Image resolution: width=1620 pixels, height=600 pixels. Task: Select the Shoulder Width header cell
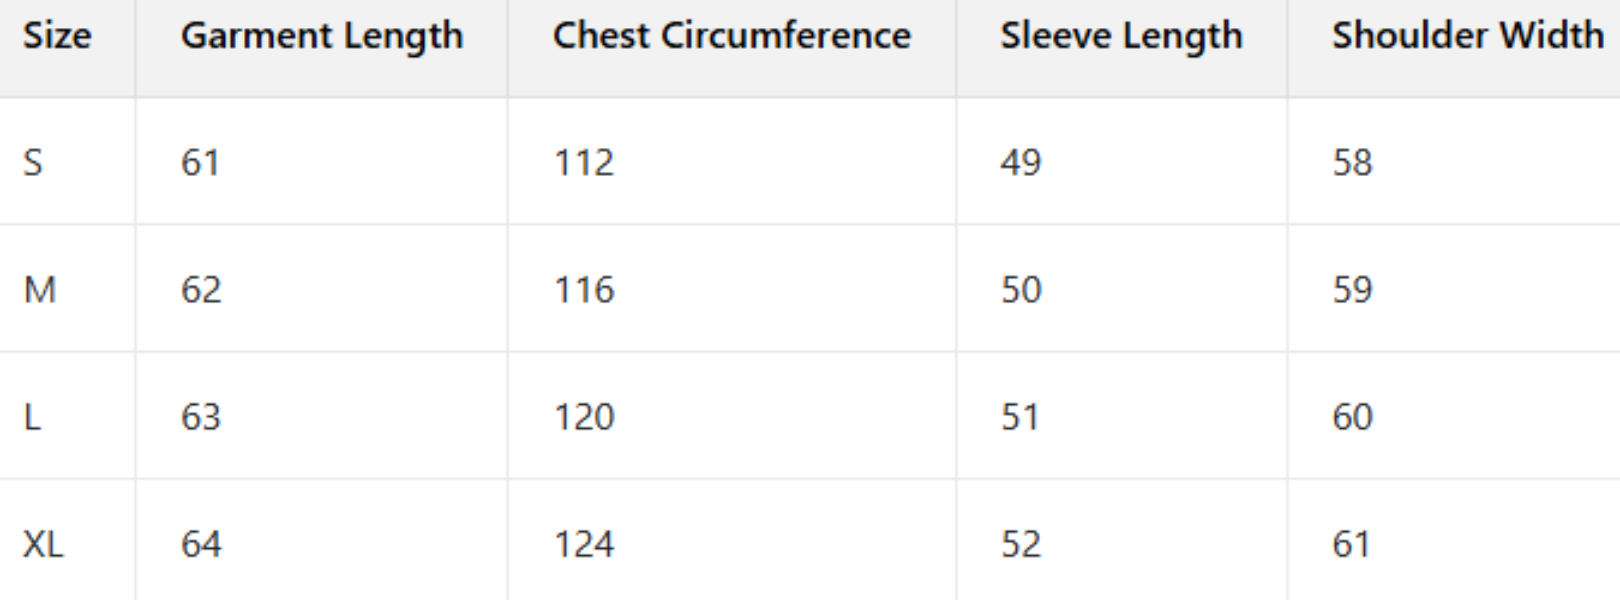[1467, 36]
